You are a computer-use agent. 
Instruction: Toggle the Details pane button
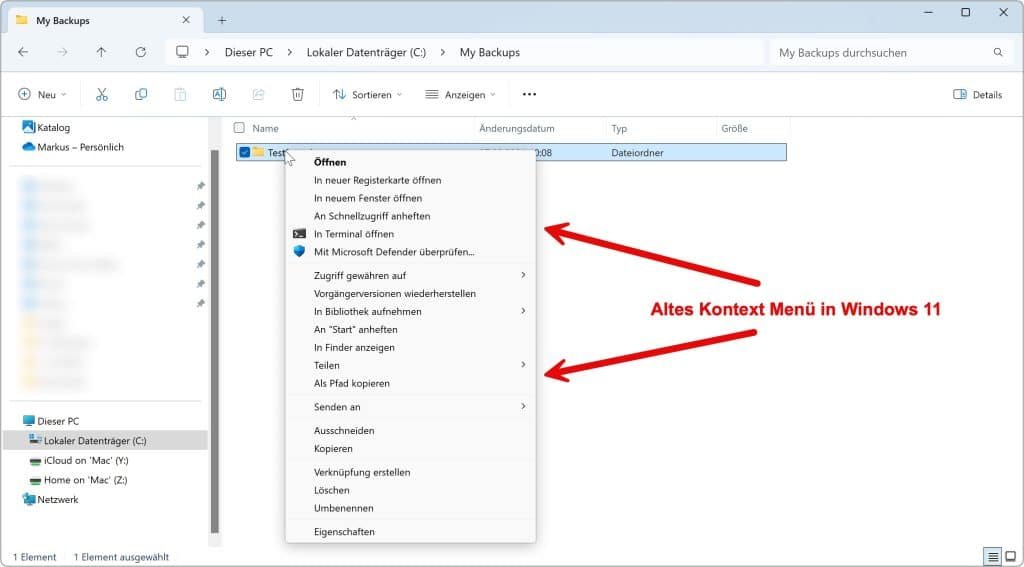pos(978,95)
